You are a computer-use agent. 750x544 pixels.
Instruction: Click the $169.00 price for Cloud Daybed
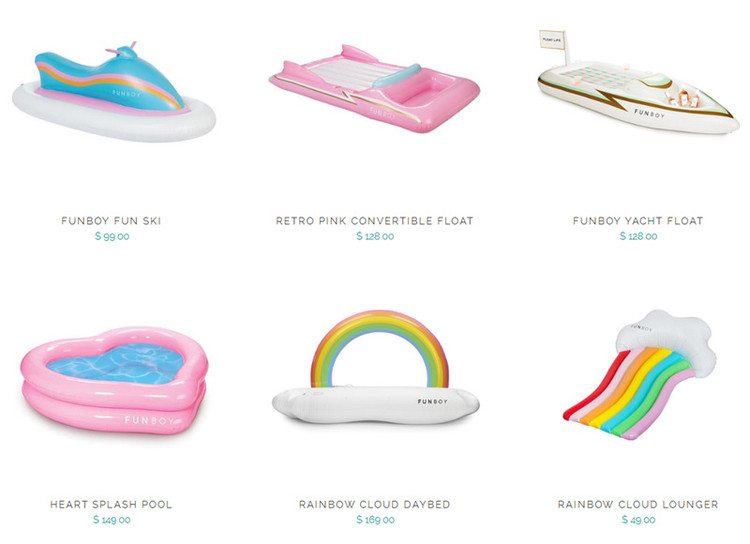(x=375, y=520)
